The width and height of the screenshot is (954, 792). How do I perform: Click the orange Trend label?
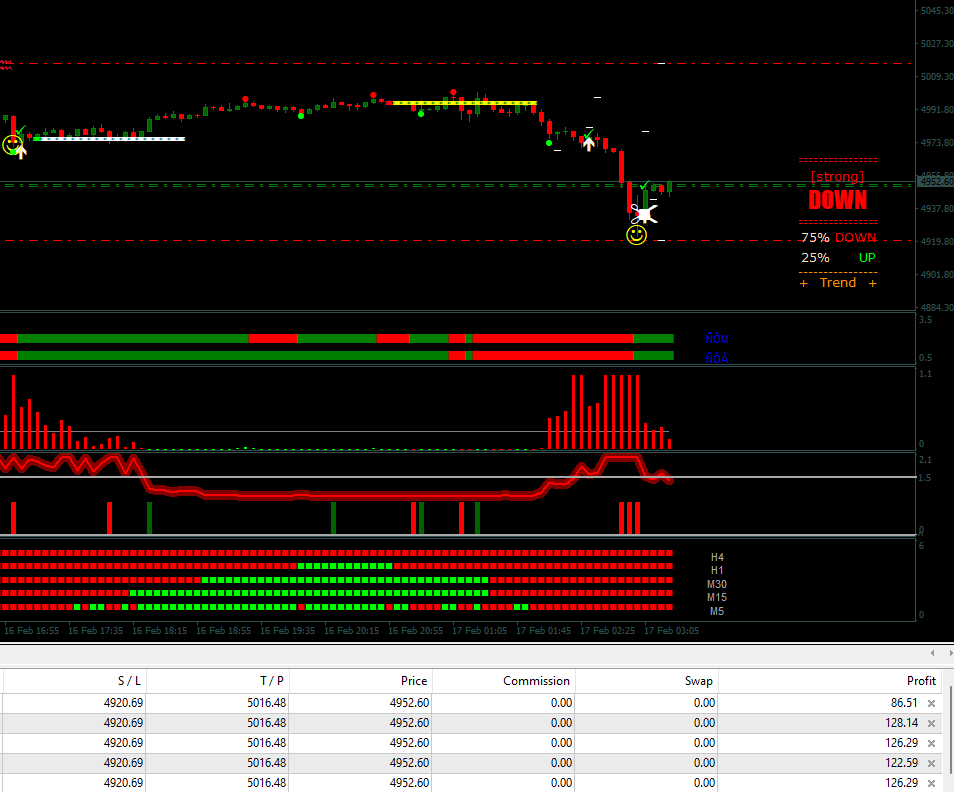(x=837, y=283)
